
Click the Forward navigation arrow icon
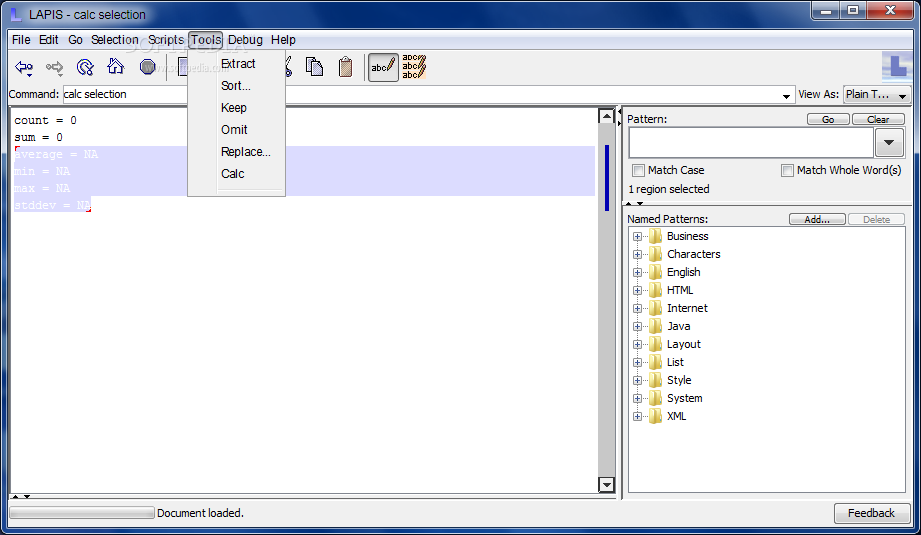55,68
